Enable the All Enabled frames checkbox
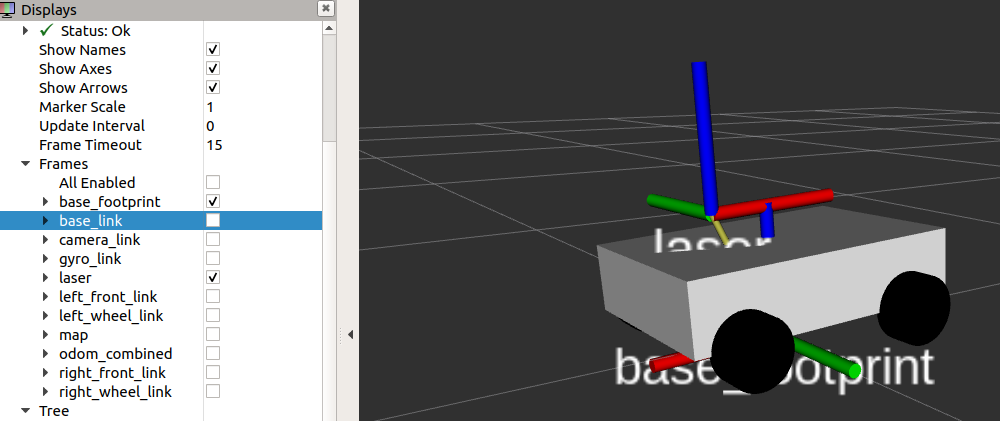This screenshot has width=1000, height=421. point(213,183)
